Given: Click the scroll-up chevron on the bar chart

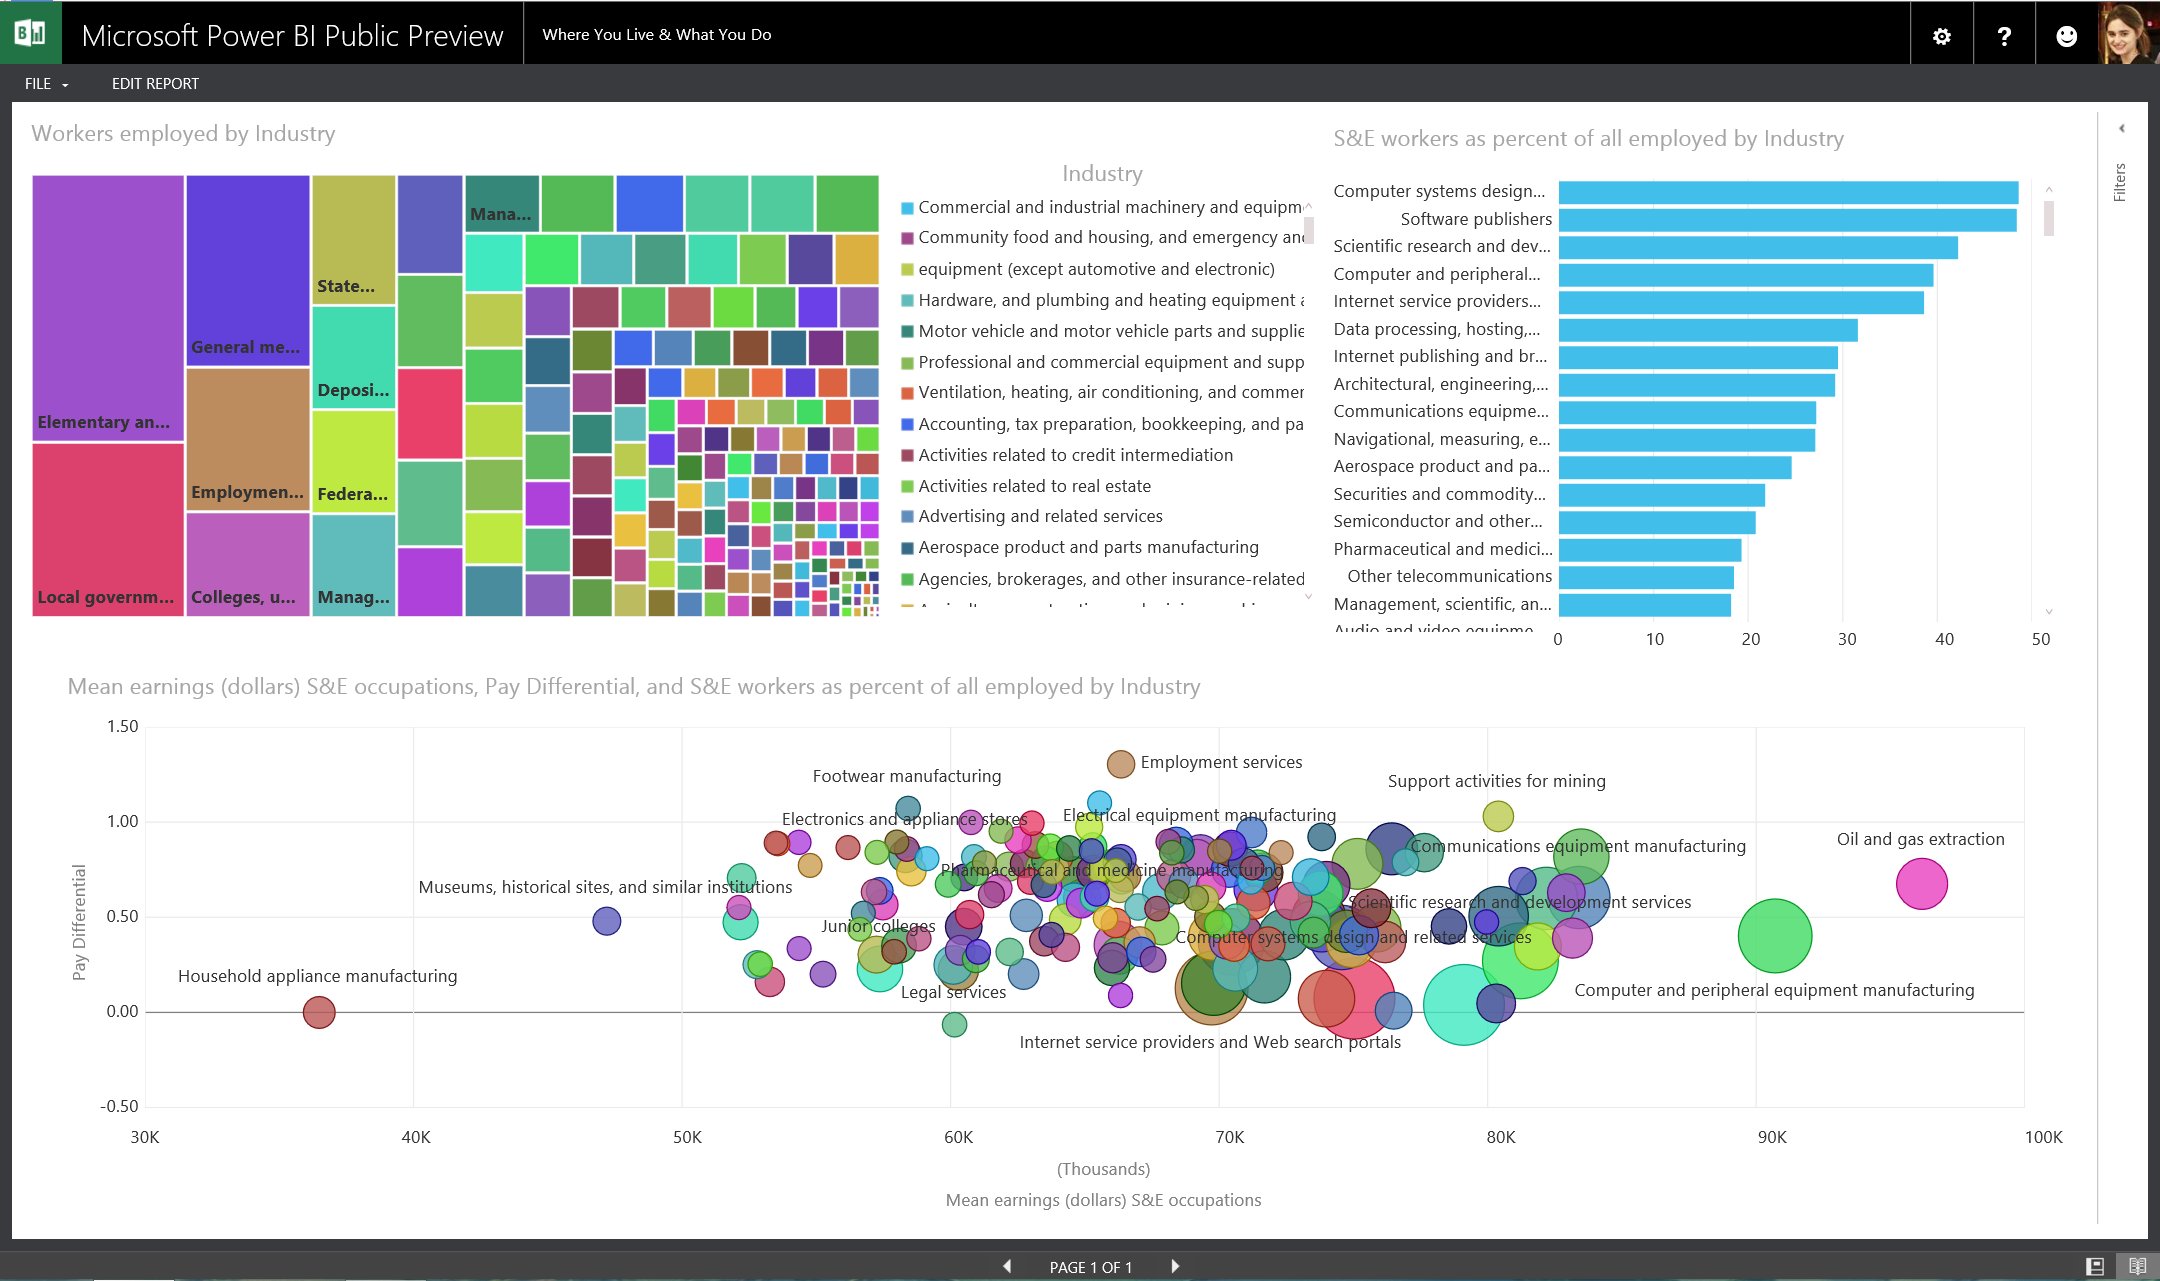Looking at the screenshot, I should pyautogui.click(x=2048, y=190).
